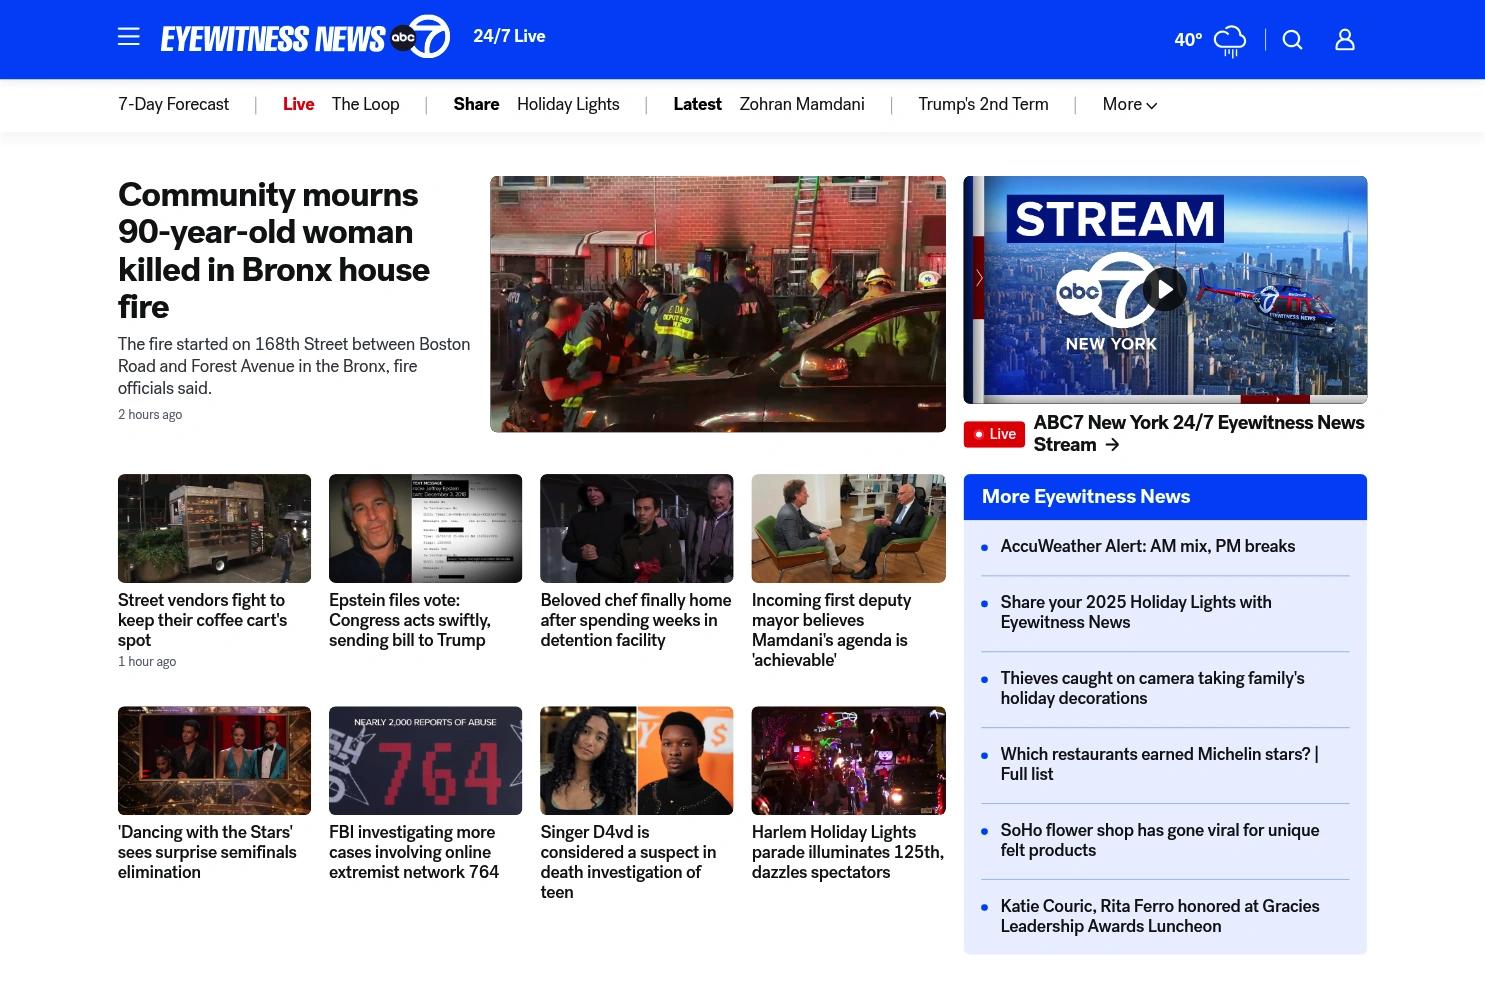Read SoHo flower shop viral story
The height and width of the screenshot is (990, 1485).
pos(1160,840)
